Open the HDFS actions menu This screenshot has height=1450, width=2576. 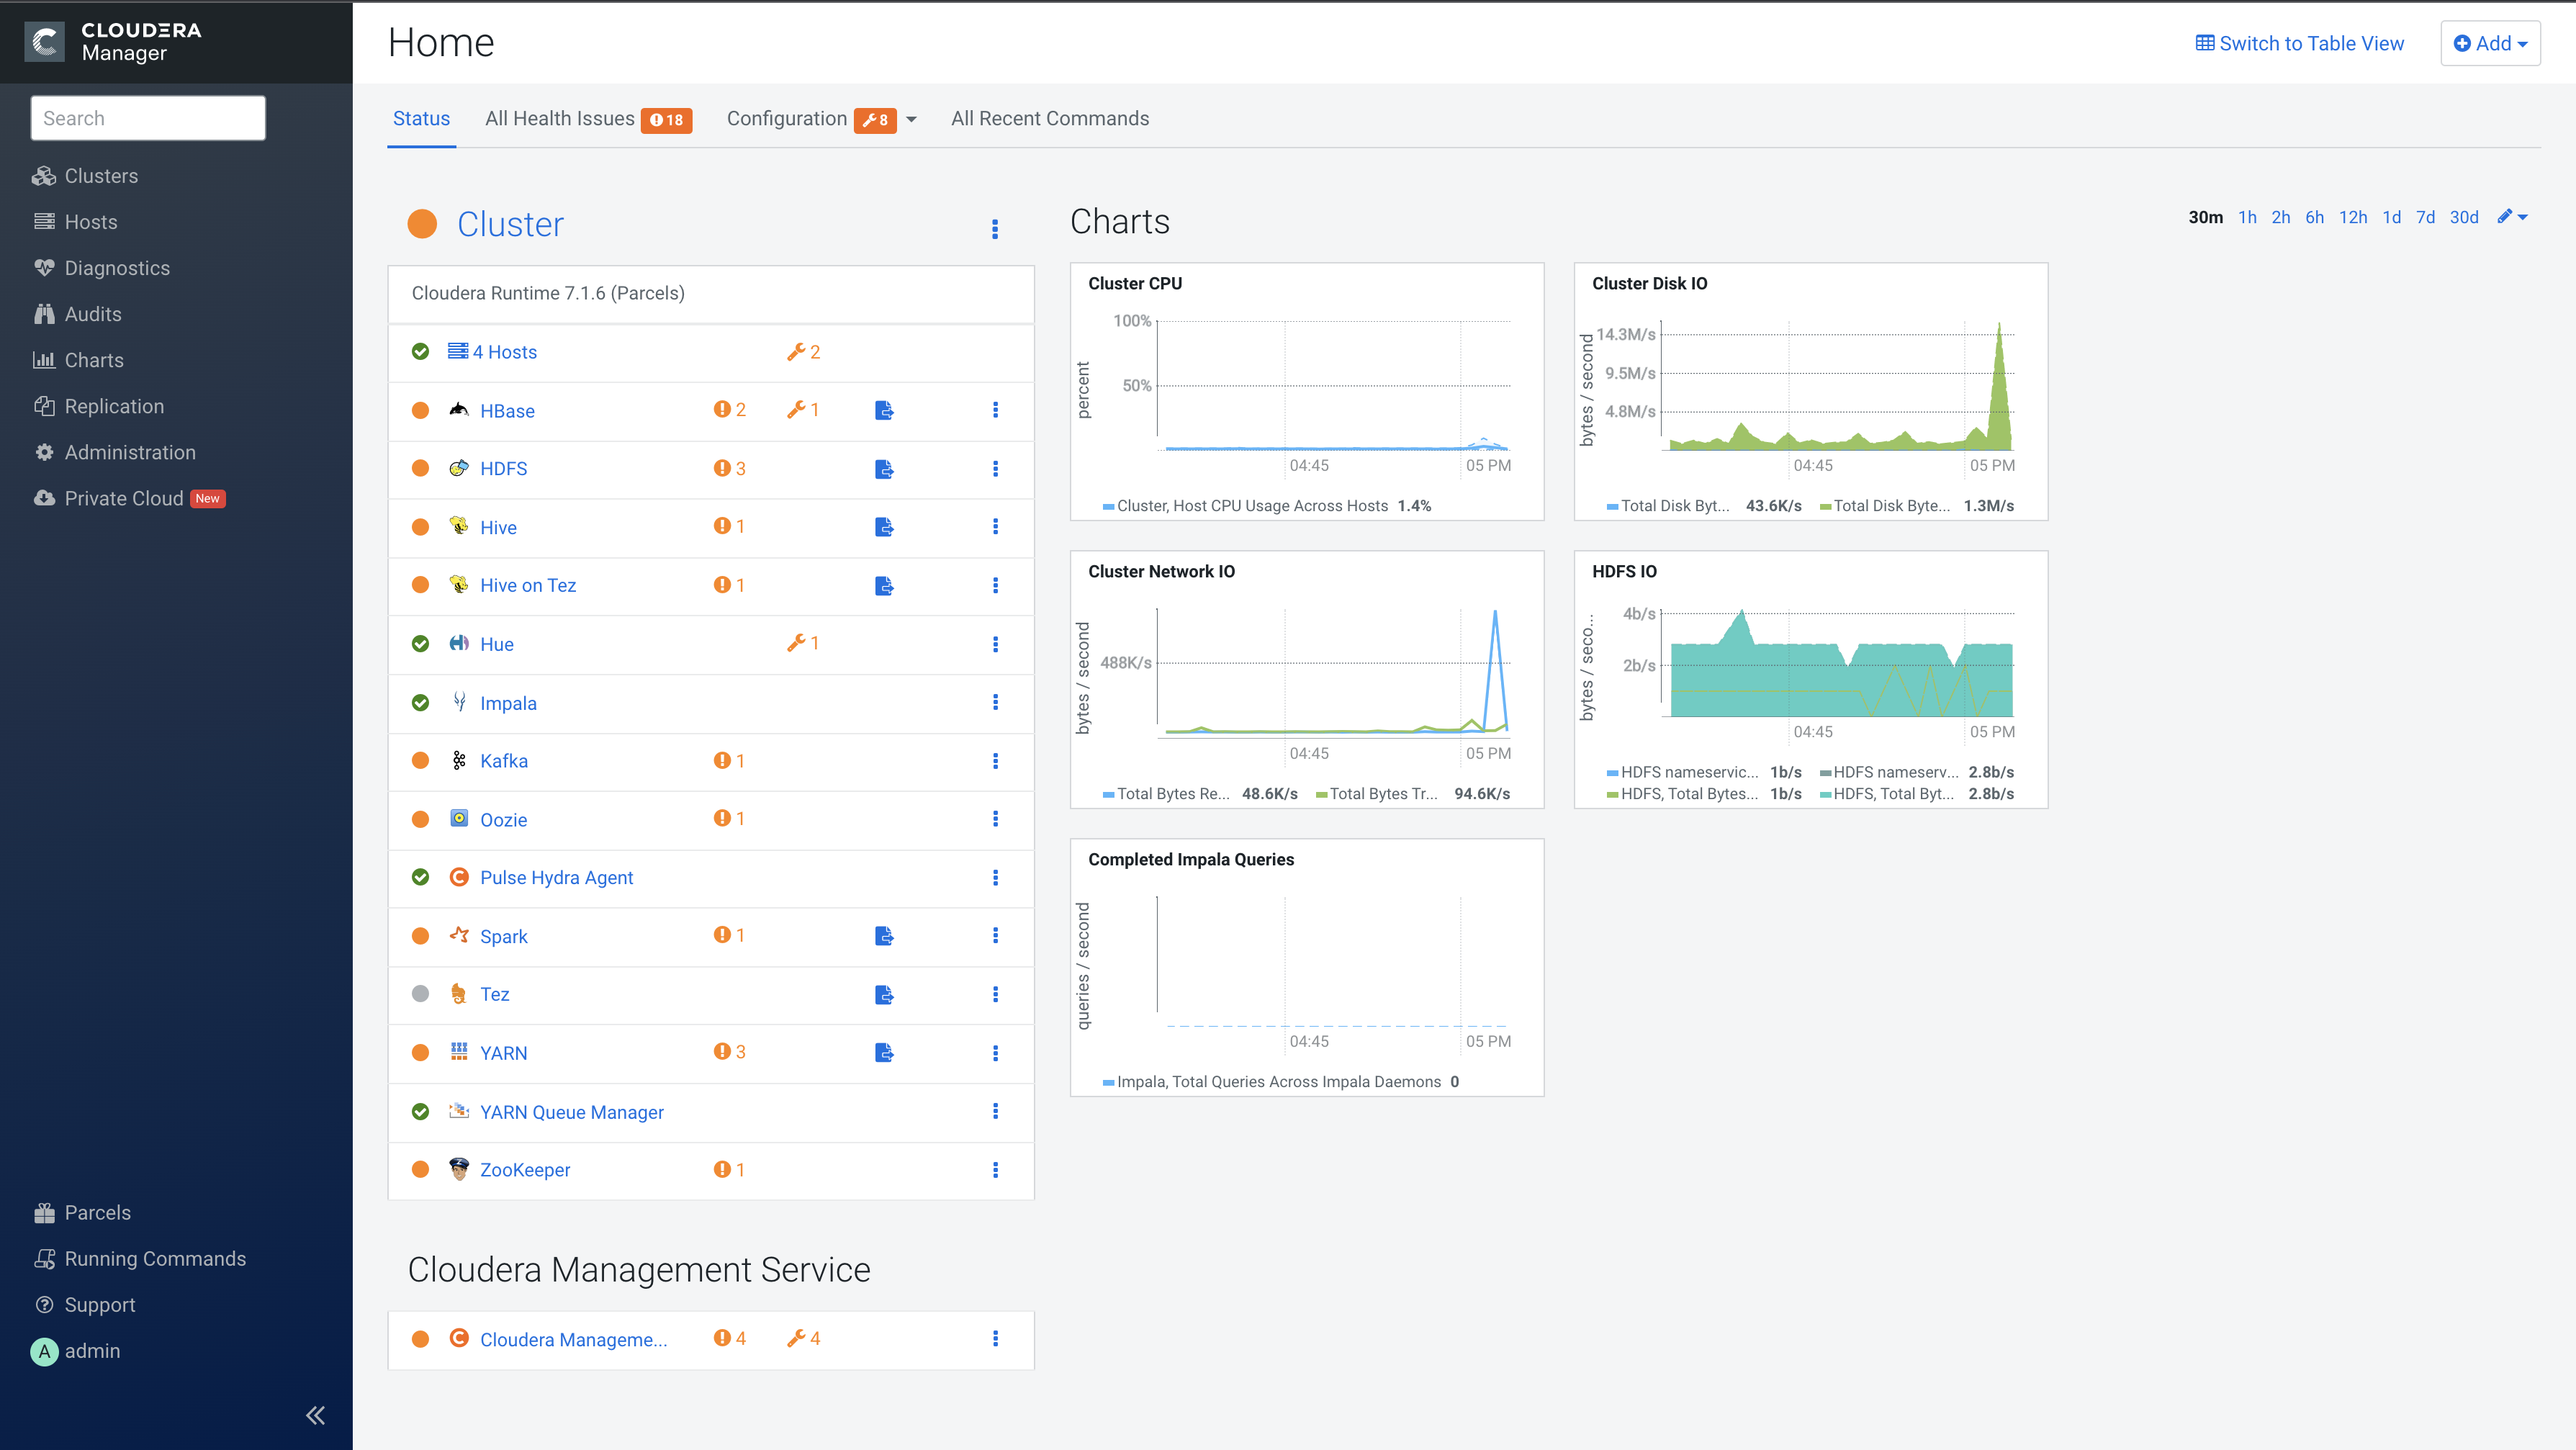[995, 468]
